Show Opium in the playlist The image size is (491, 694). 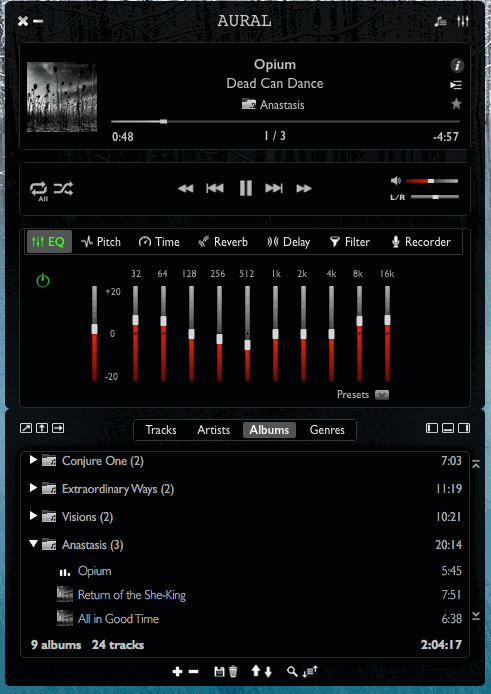click(x=456, y=85)
